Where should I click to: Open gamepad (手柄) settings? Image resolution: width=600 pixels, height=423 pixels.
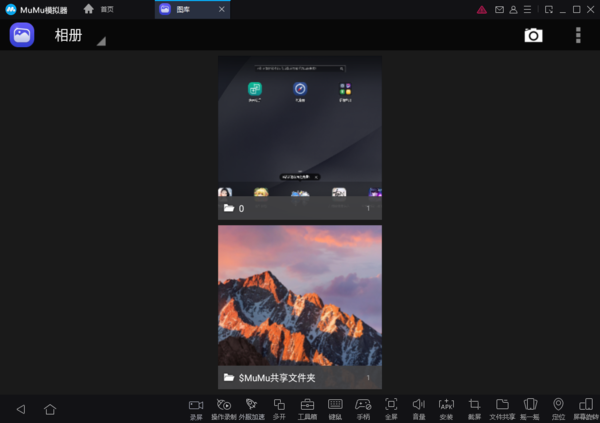pyautogui.click(x=363, y=406)
